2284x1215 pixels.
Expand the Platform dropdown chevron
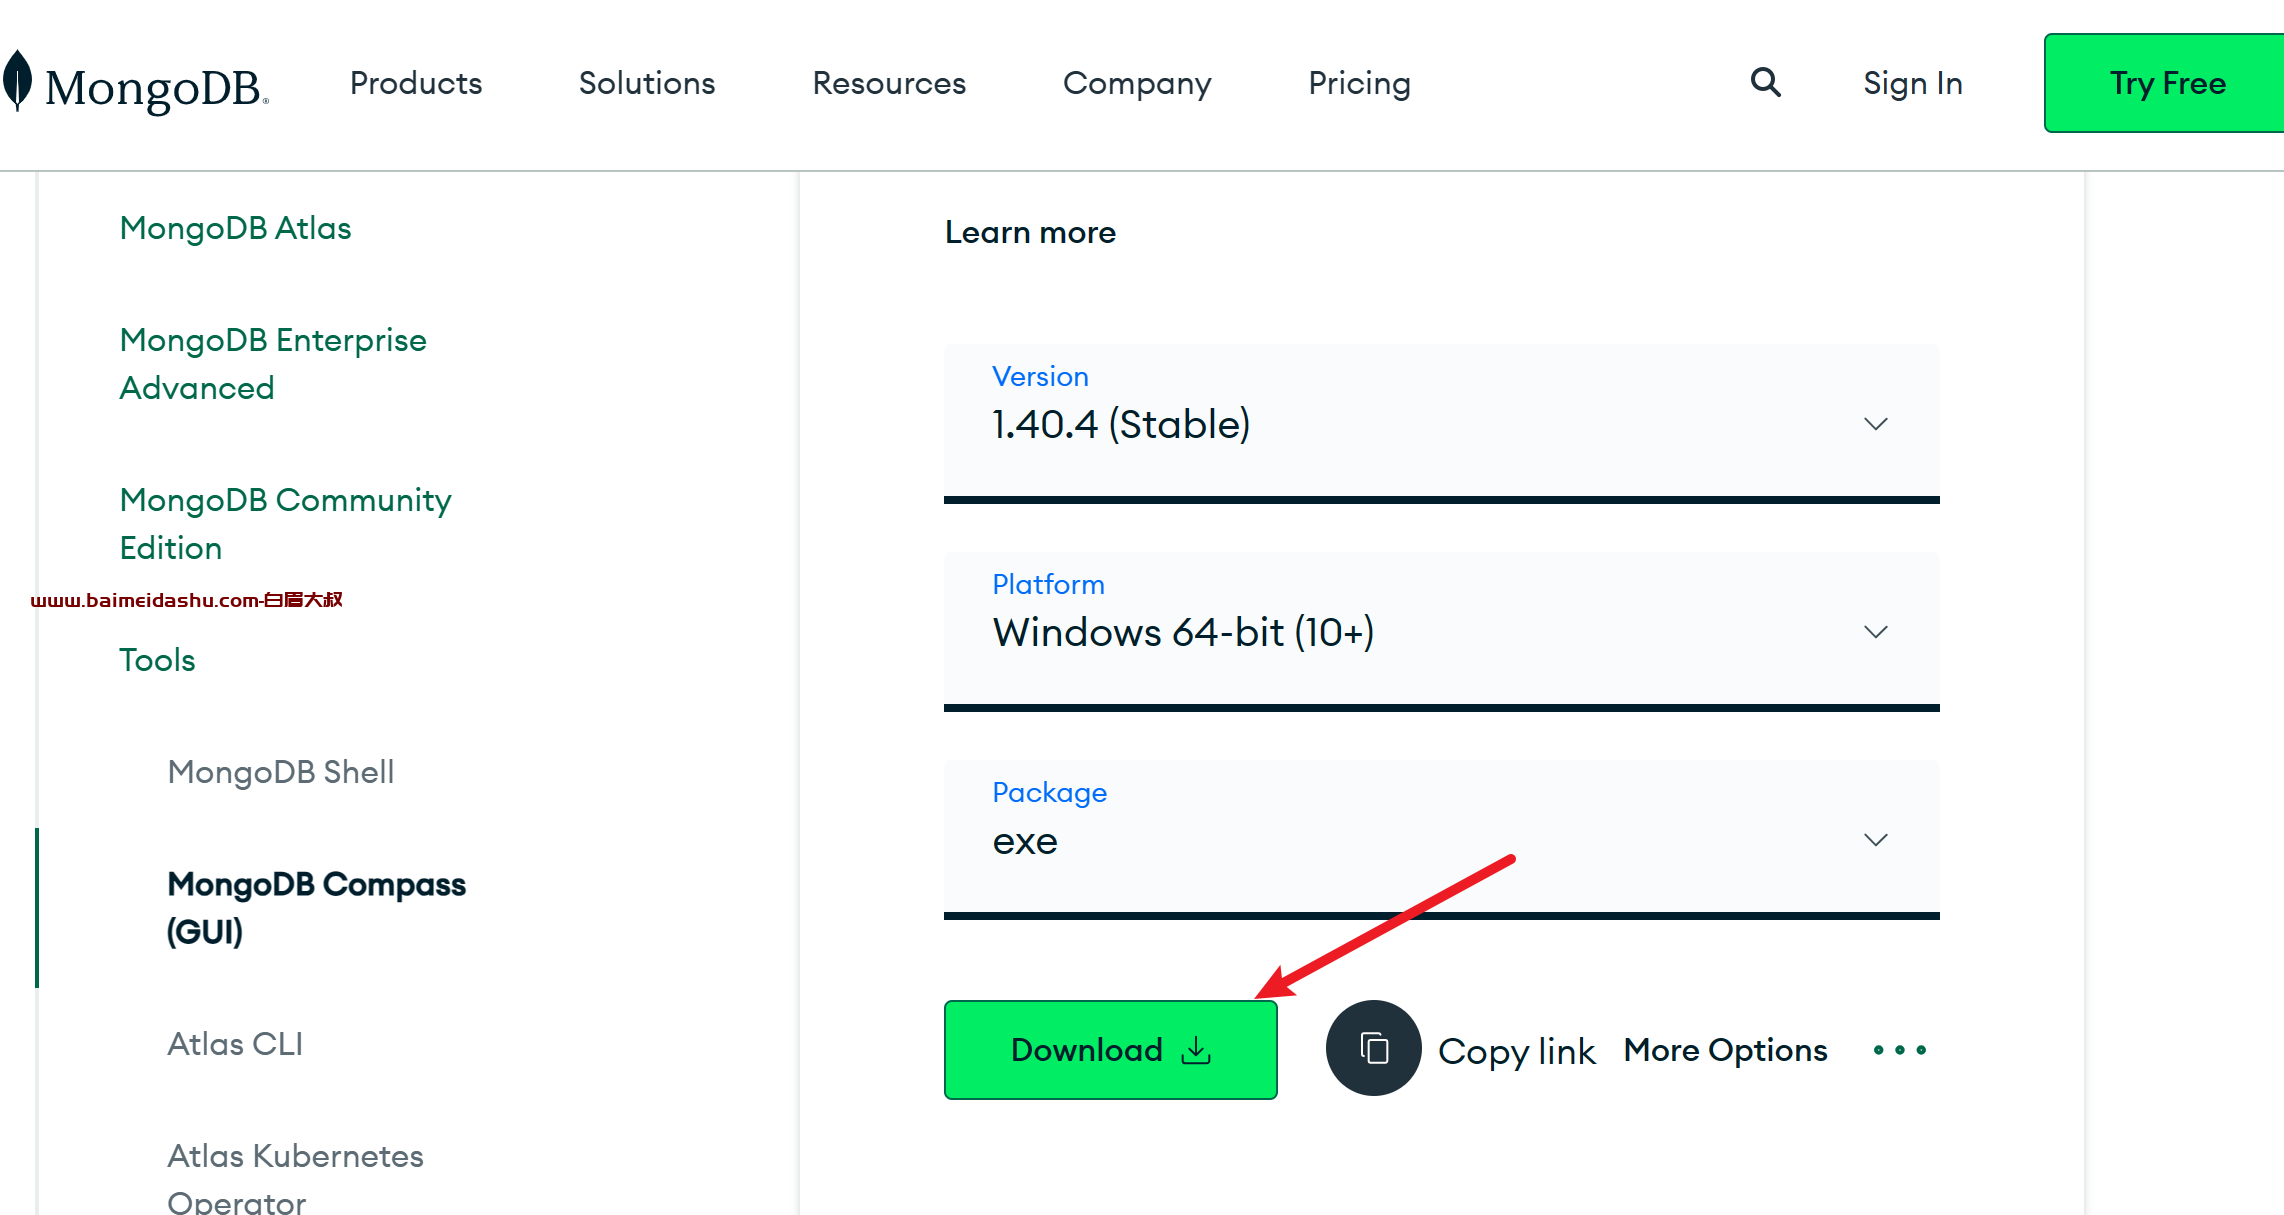tap(1875, 632)
